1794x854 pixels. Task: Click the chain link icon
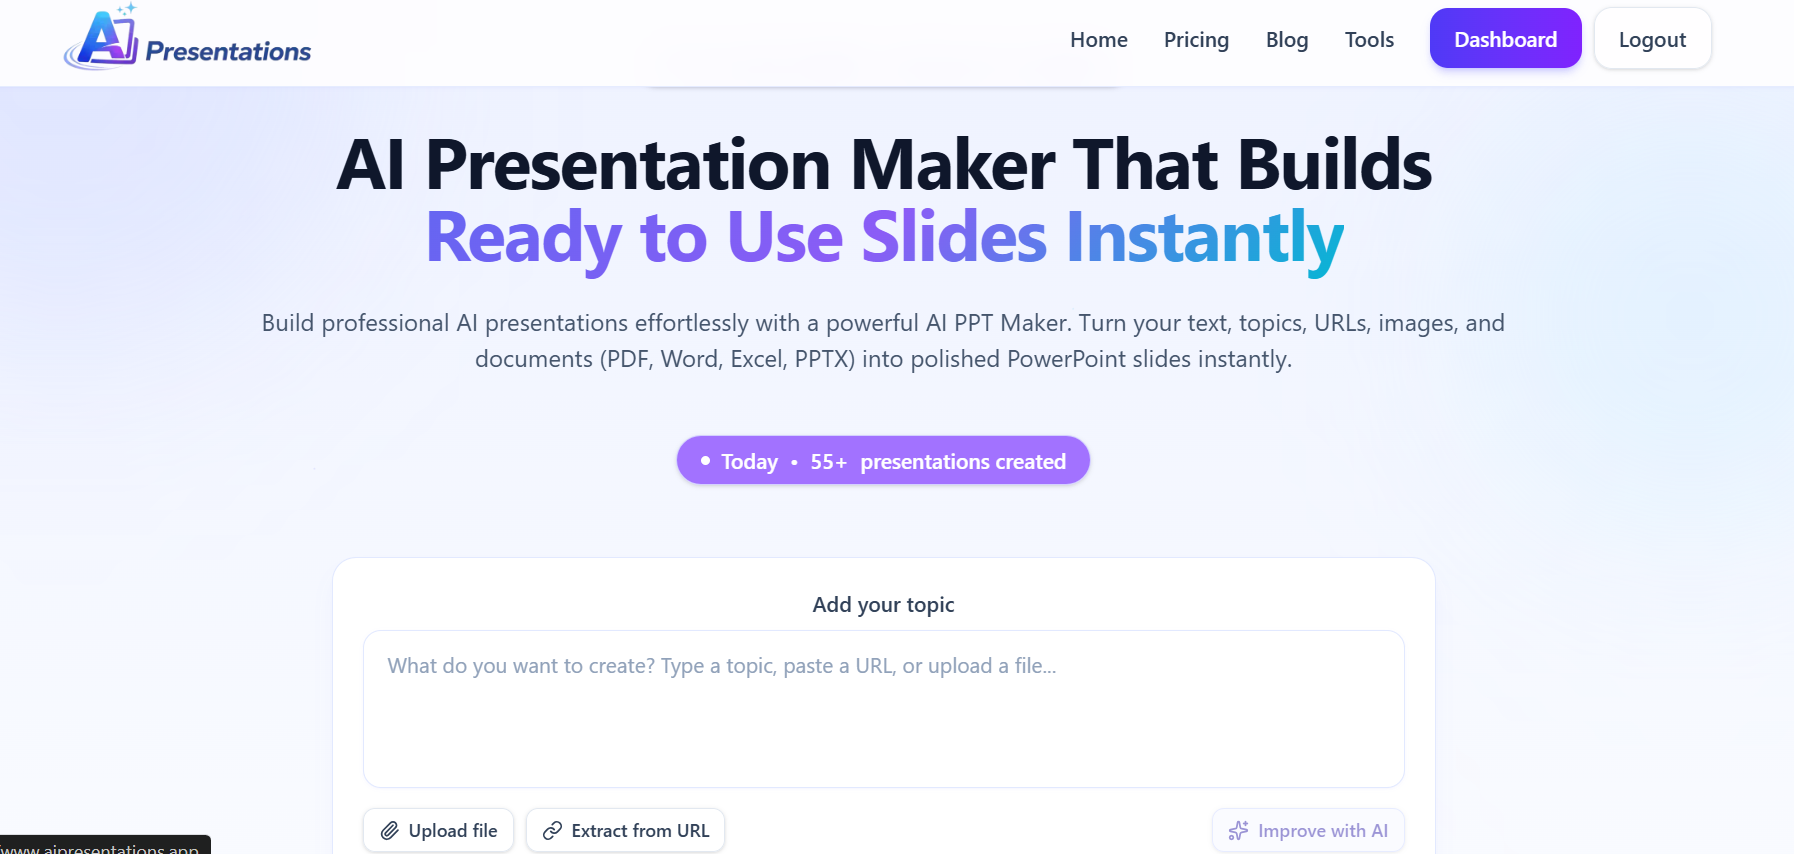(x=552, y=831)
